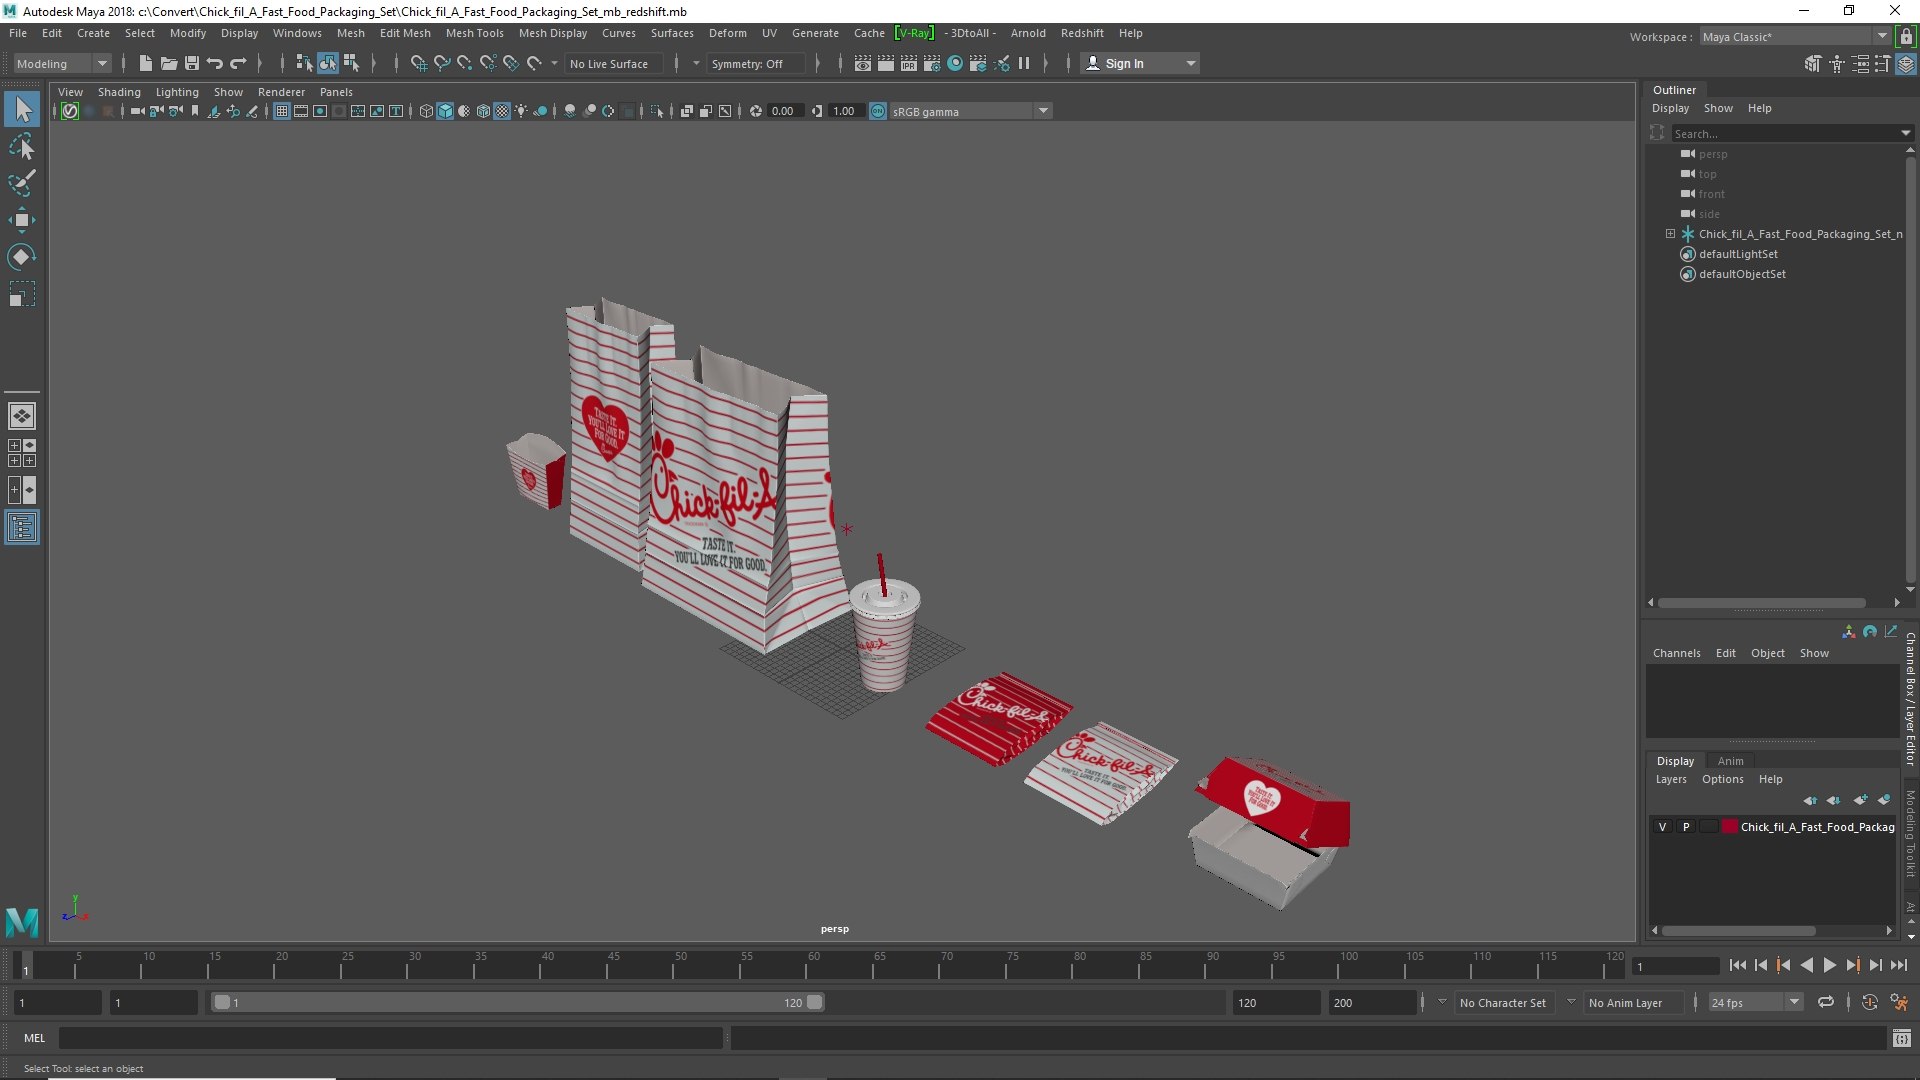Choose the Scale tool in toolbox
This screenshot has width=1920, height=1080.
pyautogui.click(x=22, y=294)
